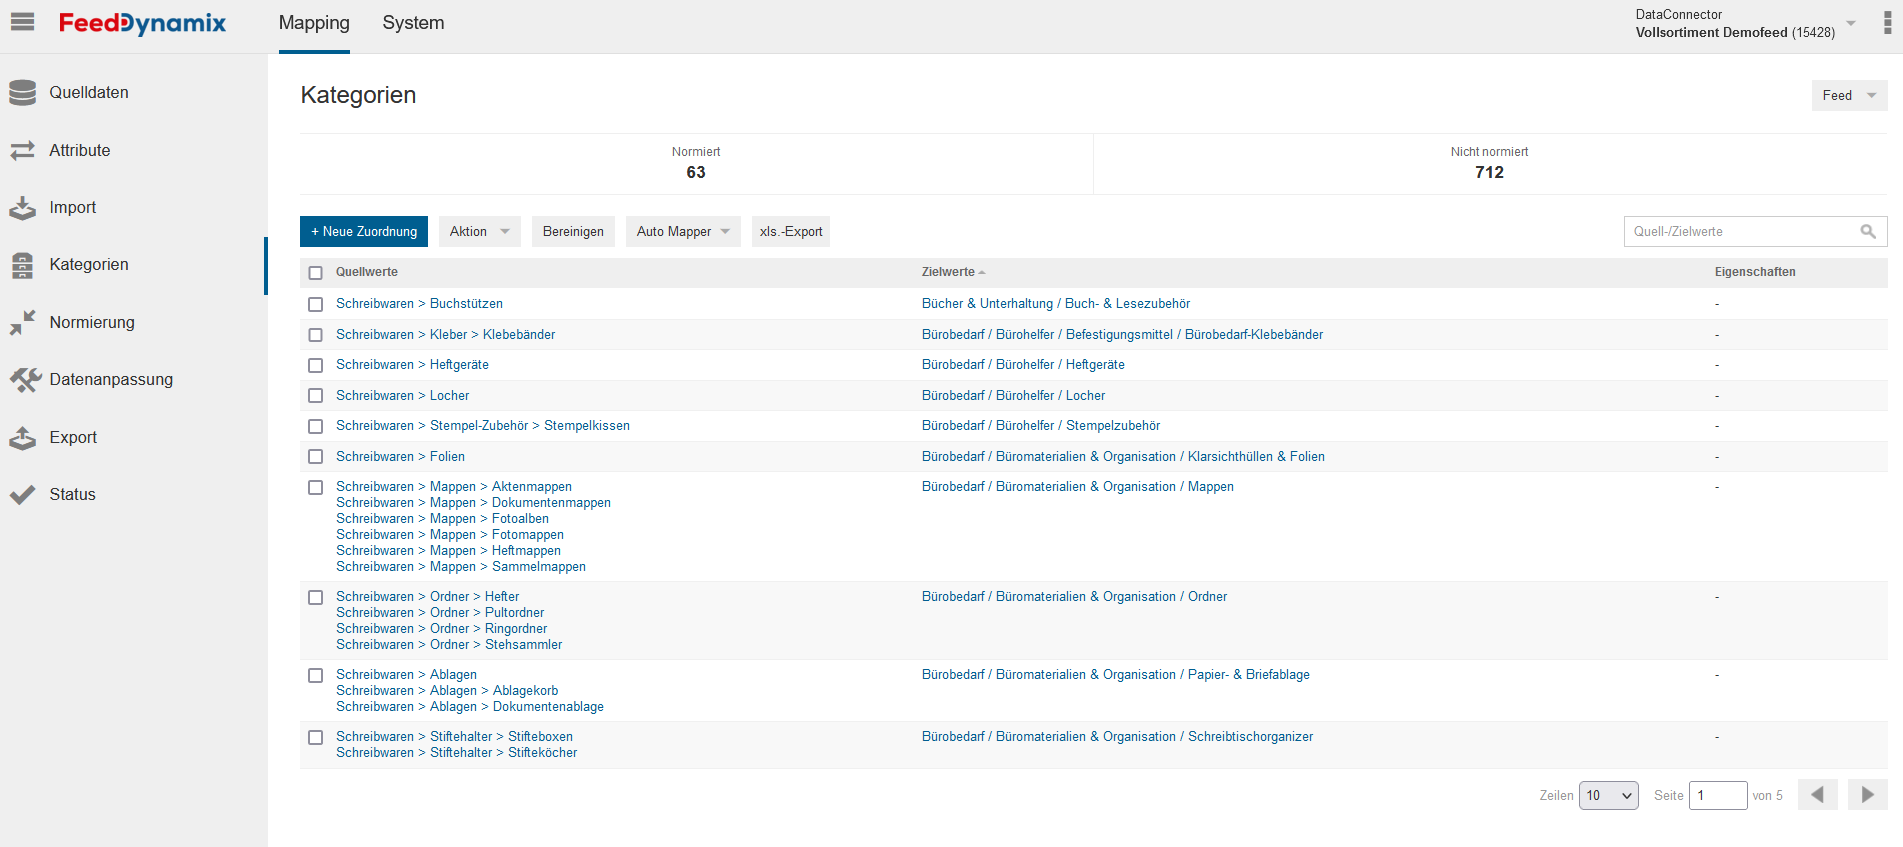Click the Status checkmark icon
This screenshot has height=847, width=1903.
click(x=22, y=495)
